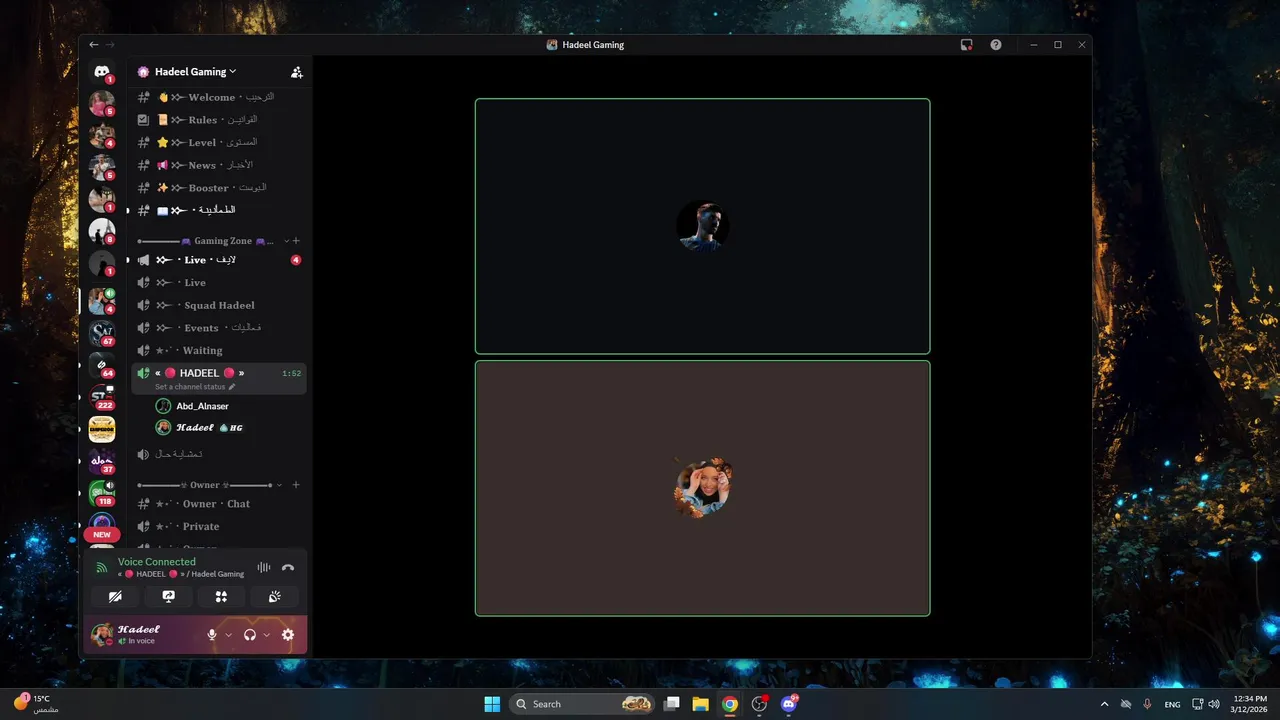This screenshot has height=720, width=1280.
Task: Open the invite people icon beside Hadeel Gaming
Action: pos(296,72)
